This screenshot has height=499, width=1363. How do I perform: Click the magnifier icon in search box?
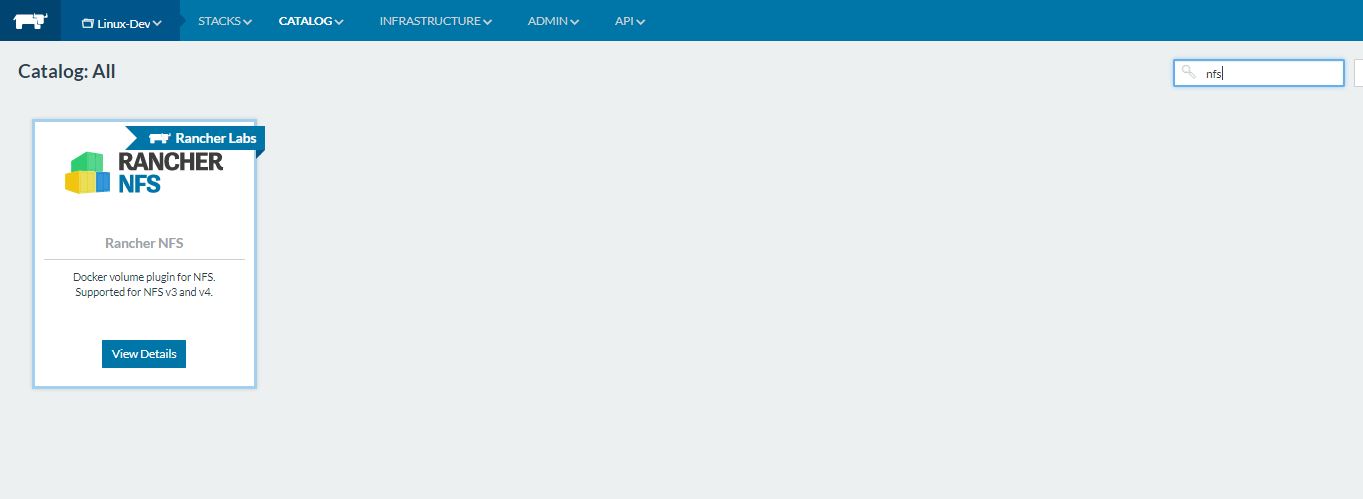point(1188,72)
